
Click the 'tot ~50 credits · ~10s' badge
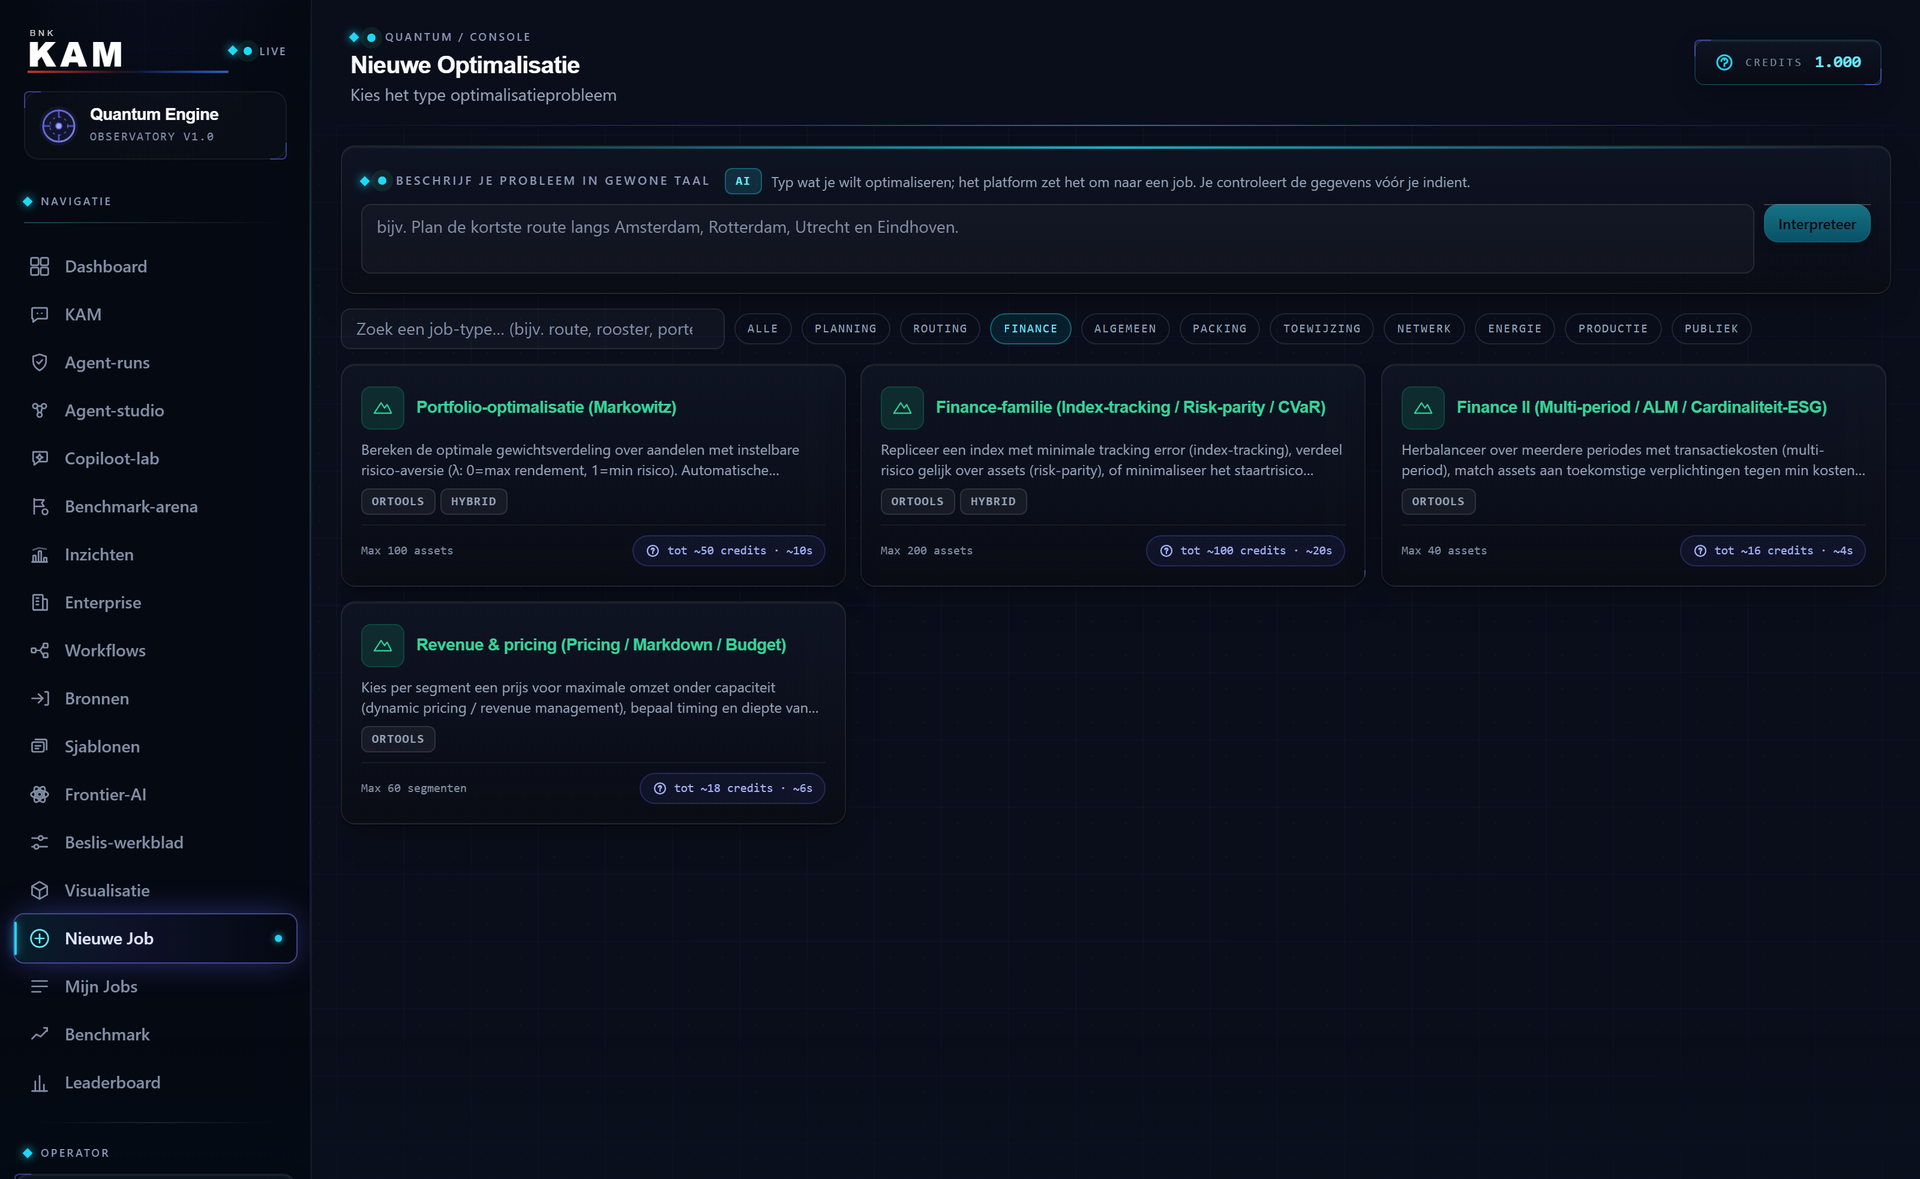pos(728,551)
